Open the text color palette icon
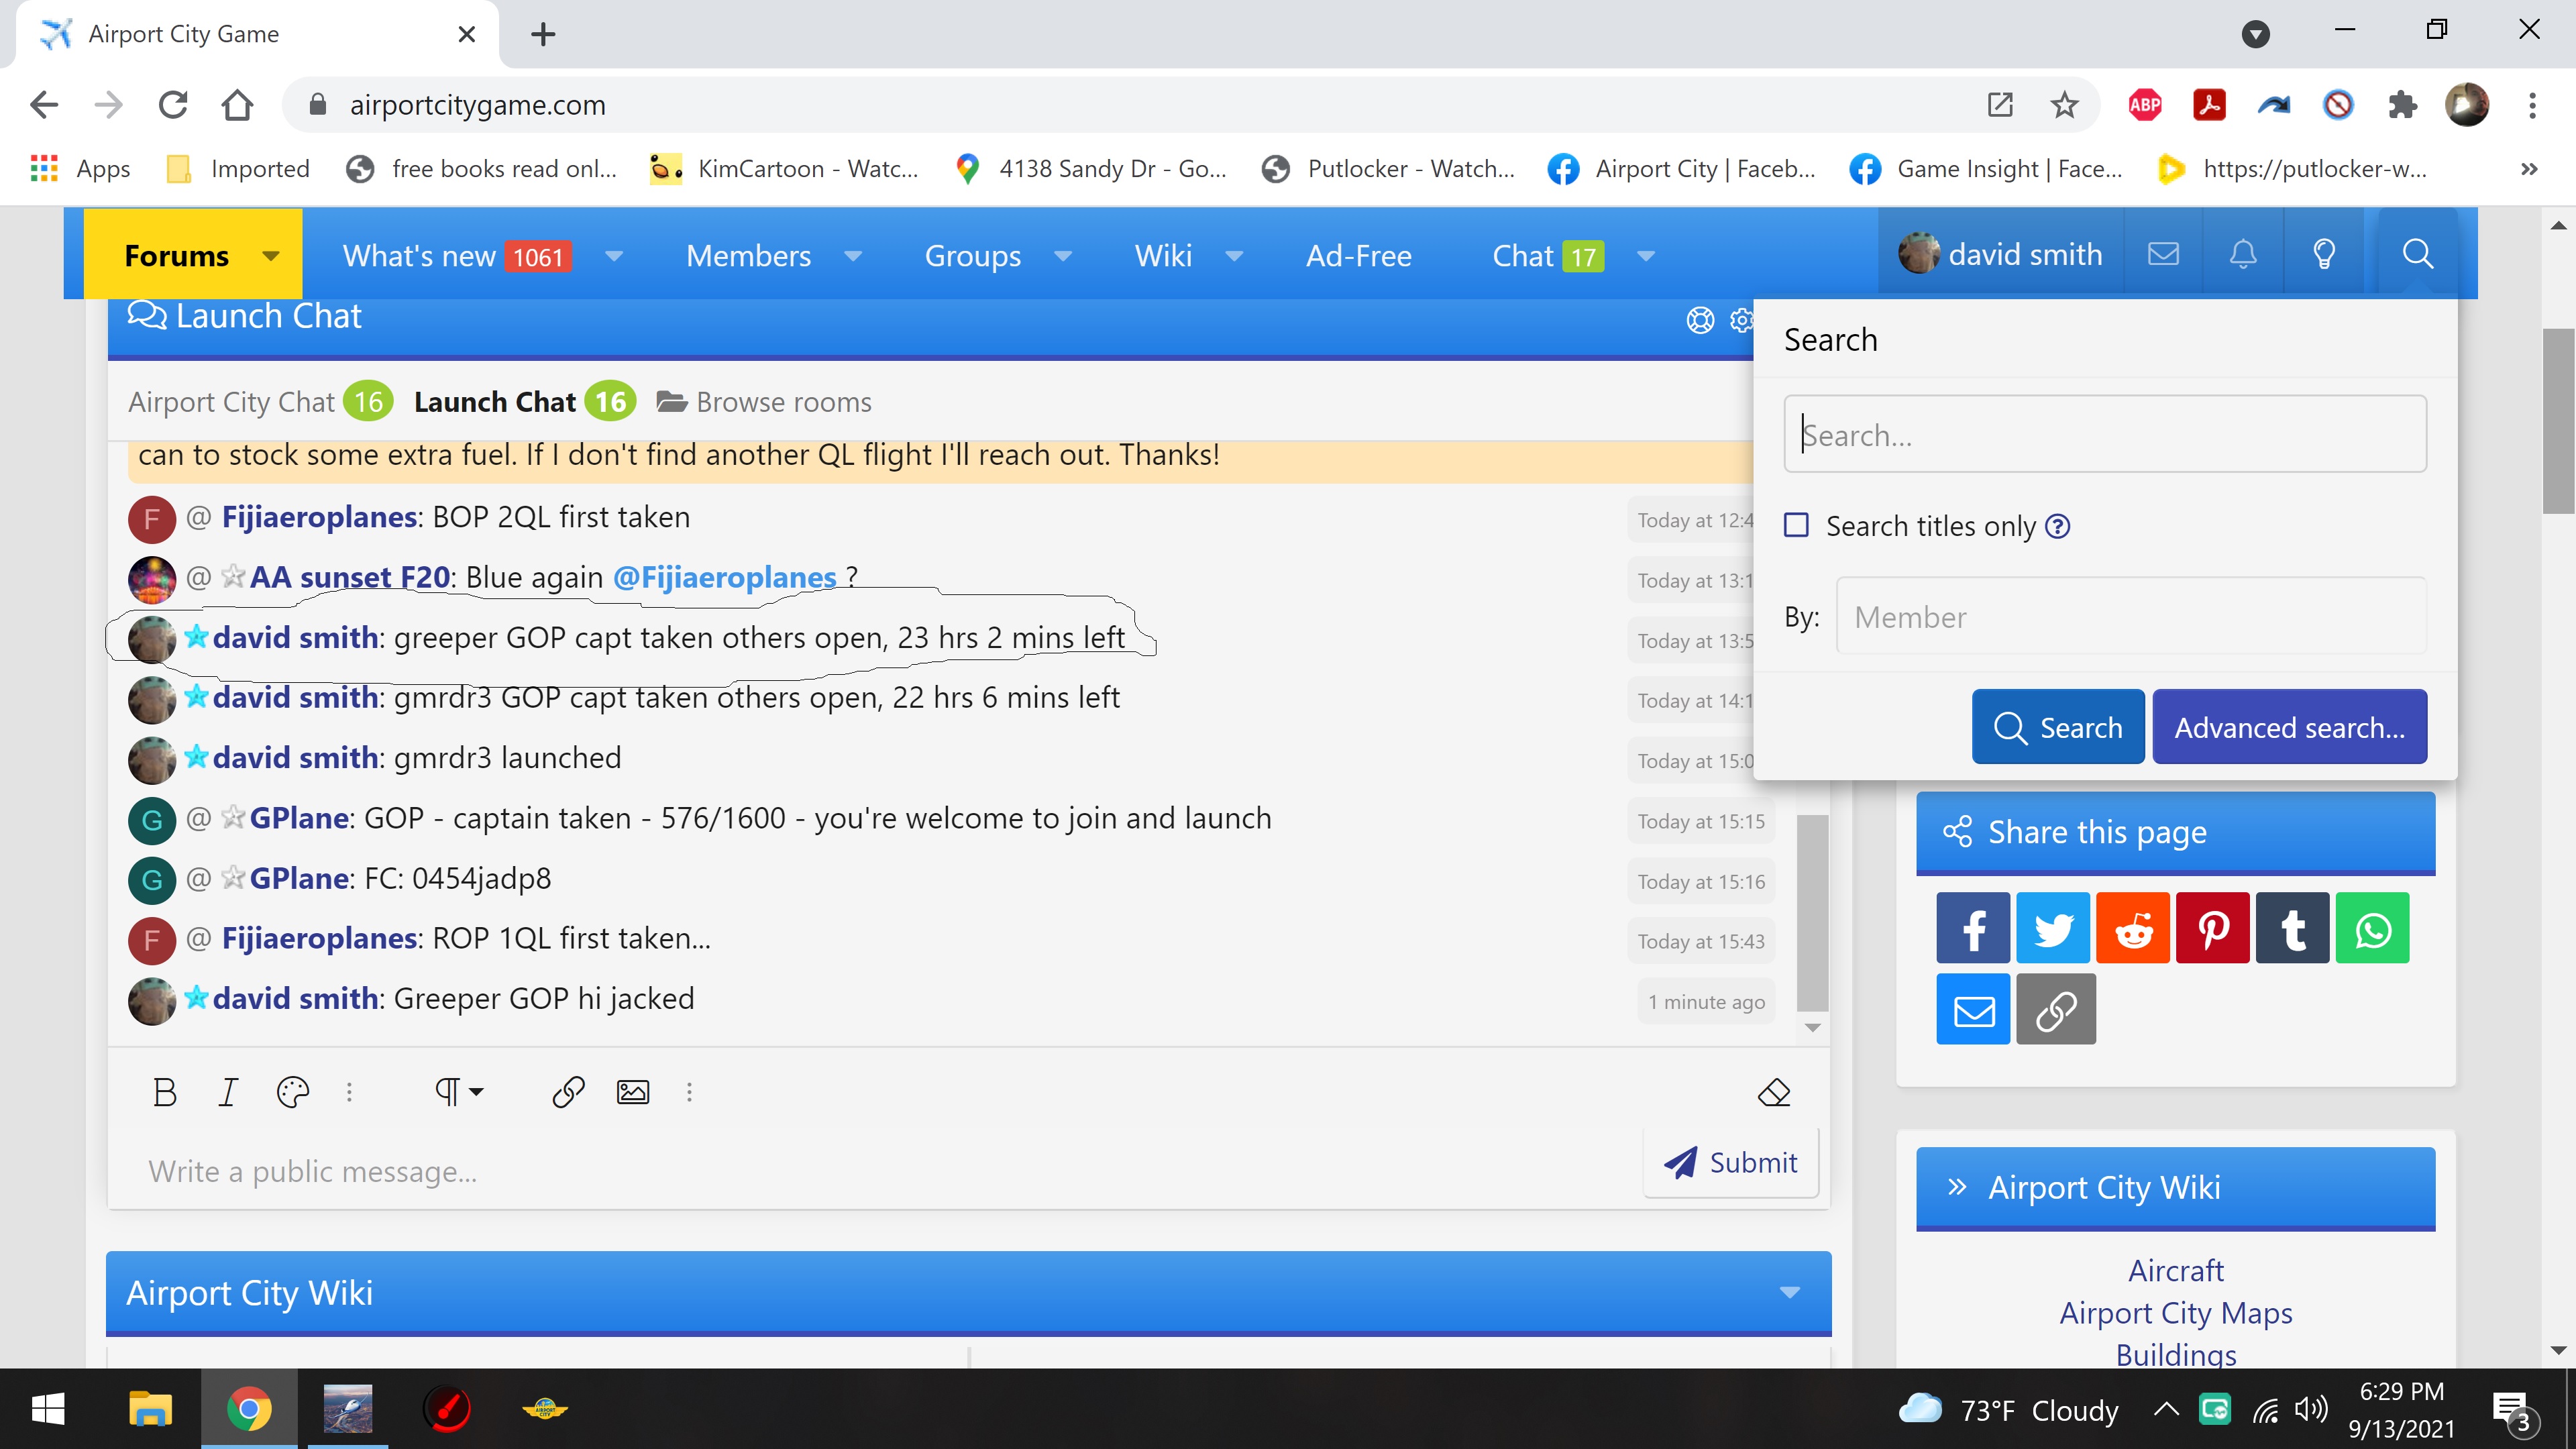The image size is (2576, 1449). coord(293,1092)
